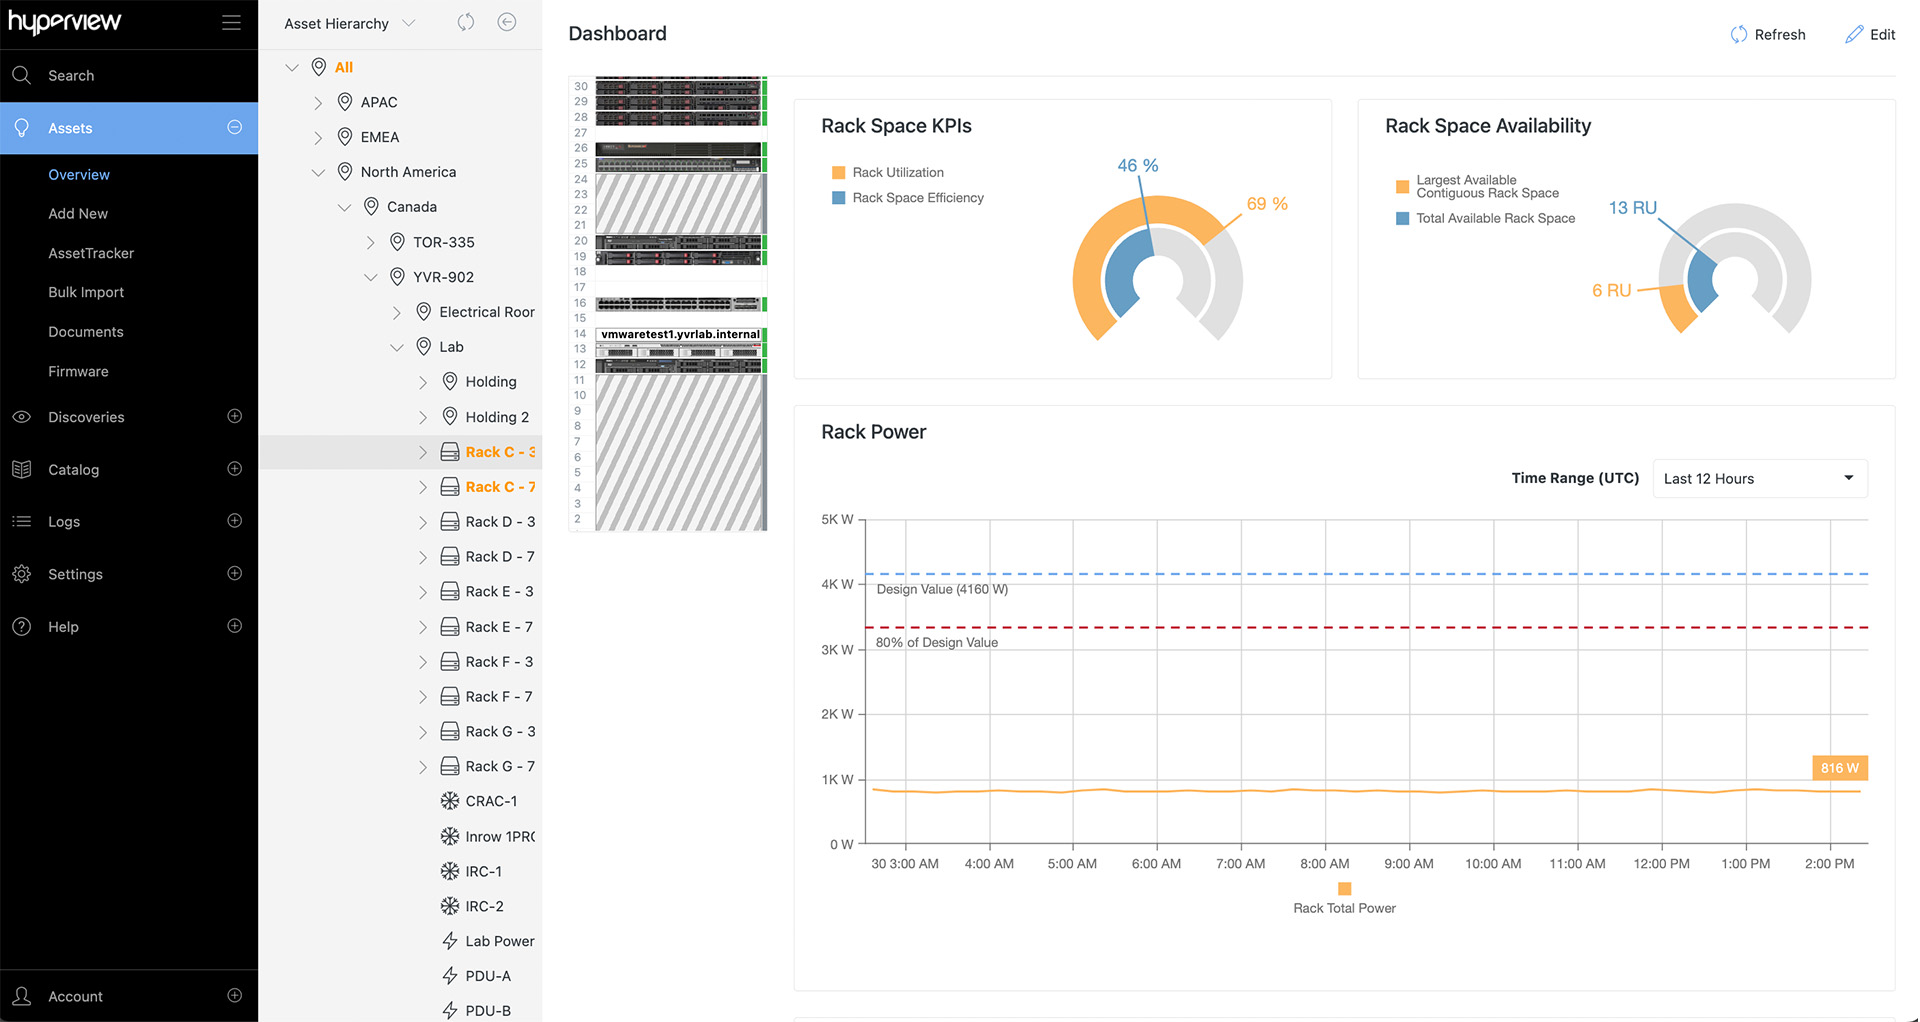Collapse the Canada node in the asset tree

(x=345, y=207)
